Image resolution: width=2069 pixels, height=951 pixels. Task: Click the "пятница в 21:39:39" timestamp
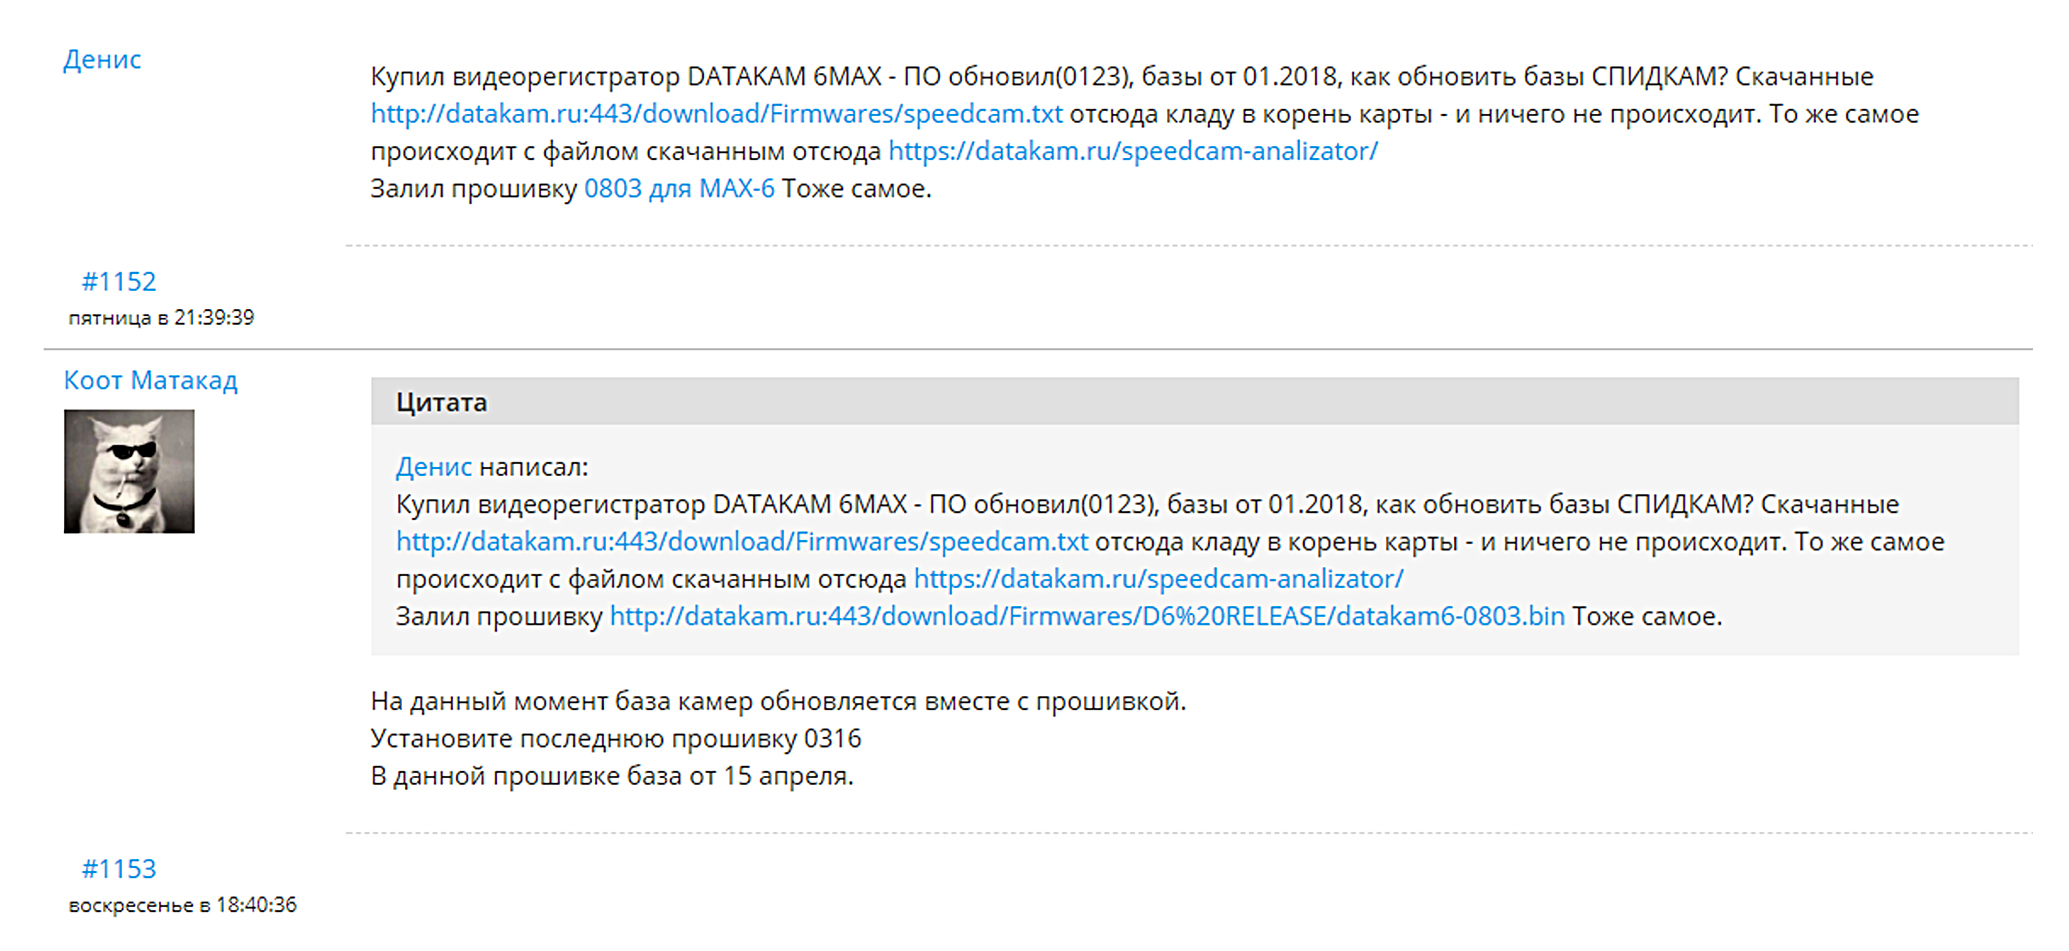(161, 318)
